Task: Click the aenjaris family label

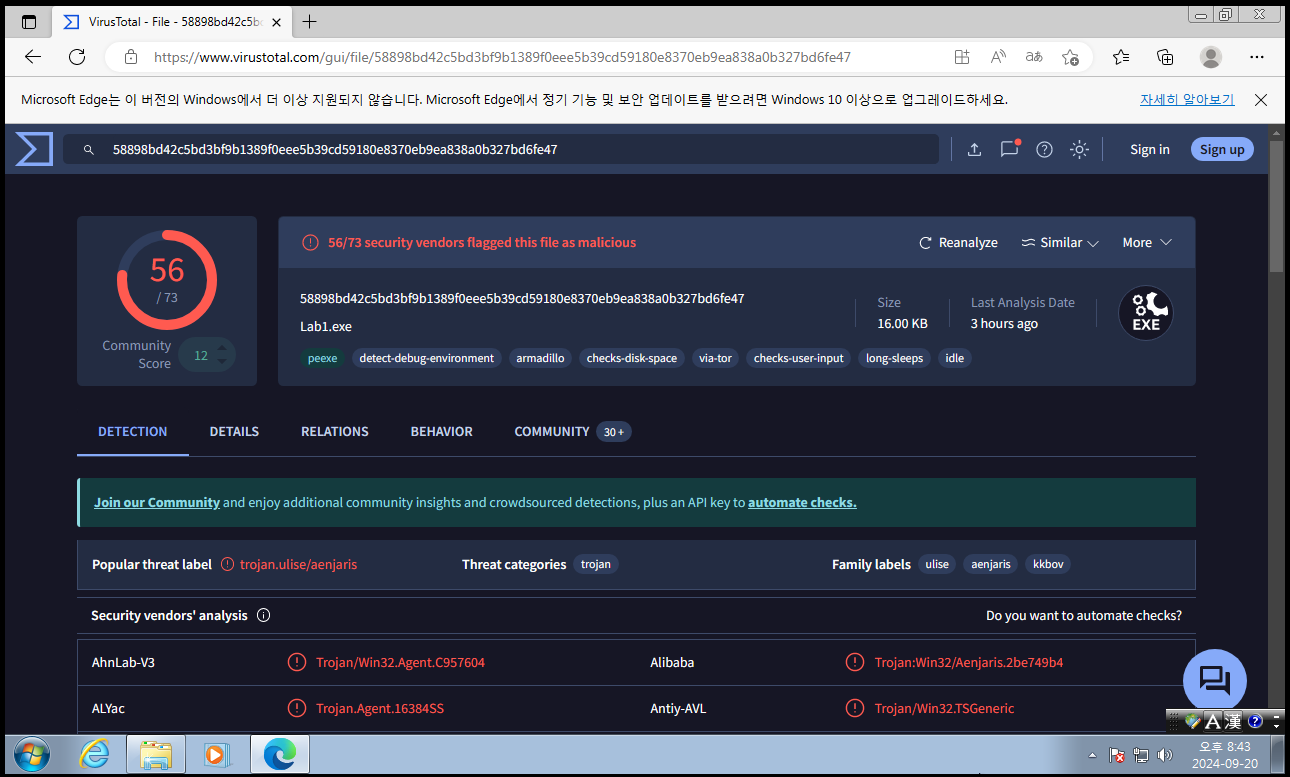Action: tap(991, 564)
